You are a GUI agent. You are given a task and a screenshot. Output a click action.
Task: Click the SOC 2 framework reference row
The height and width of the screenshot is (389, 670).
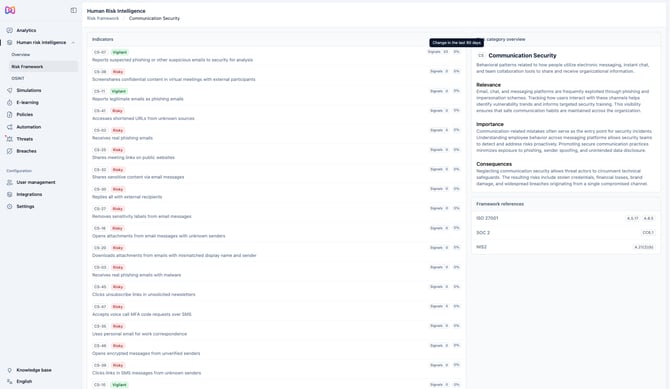[x=566, y=233]
